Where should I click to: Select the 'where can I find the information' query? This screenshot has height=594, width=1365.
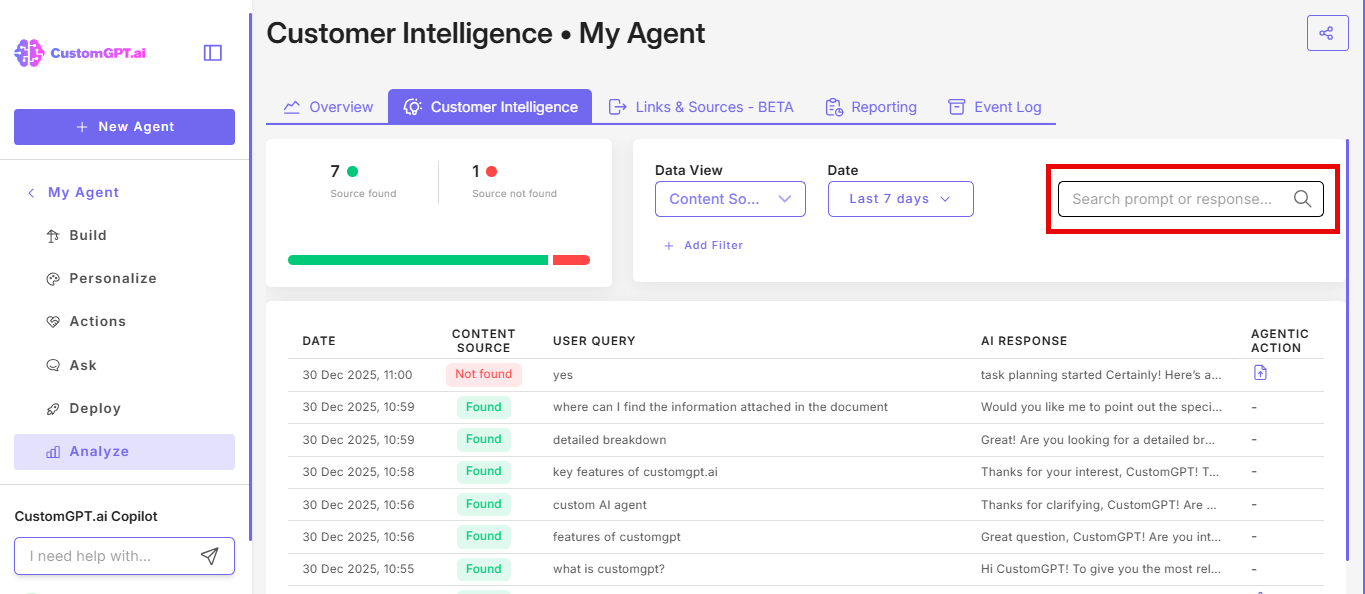point(720,407)
